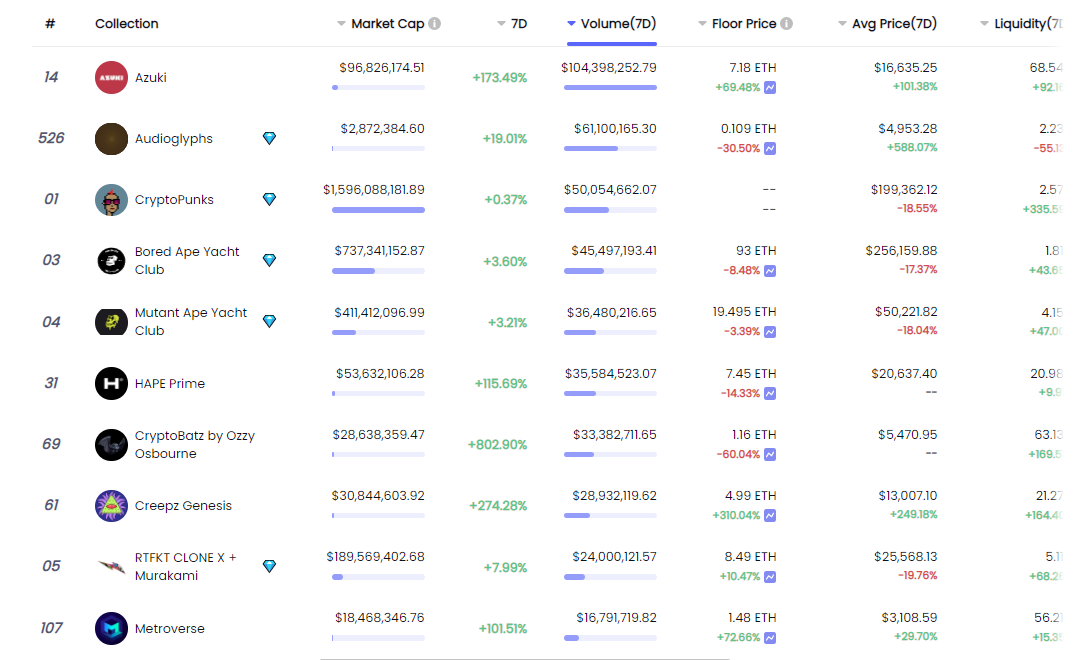Click the # rank column header
Image resolution: width=1079 pixels, height=660 pixels.
pos(50,23)
